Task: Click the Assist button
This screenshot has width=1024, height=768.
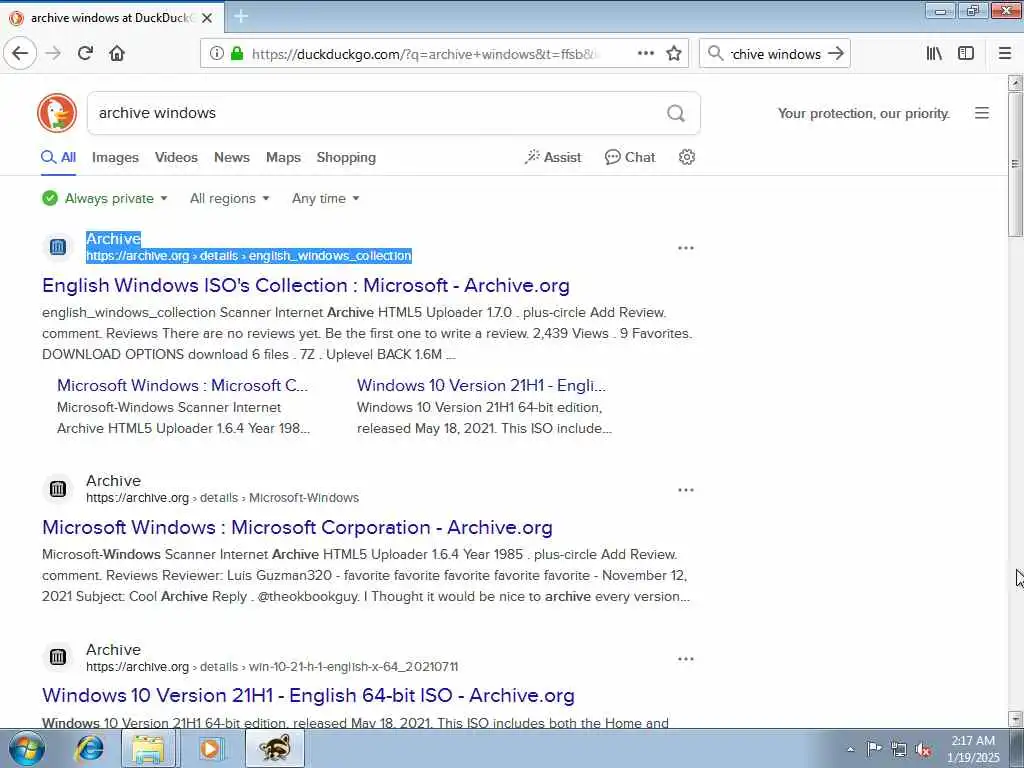Action: [x=552, y=157]
